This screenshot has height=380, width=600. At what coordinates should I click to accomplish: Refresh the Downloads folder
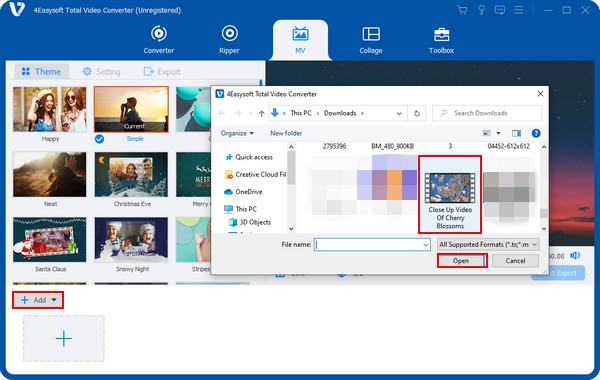click(417, 113)
